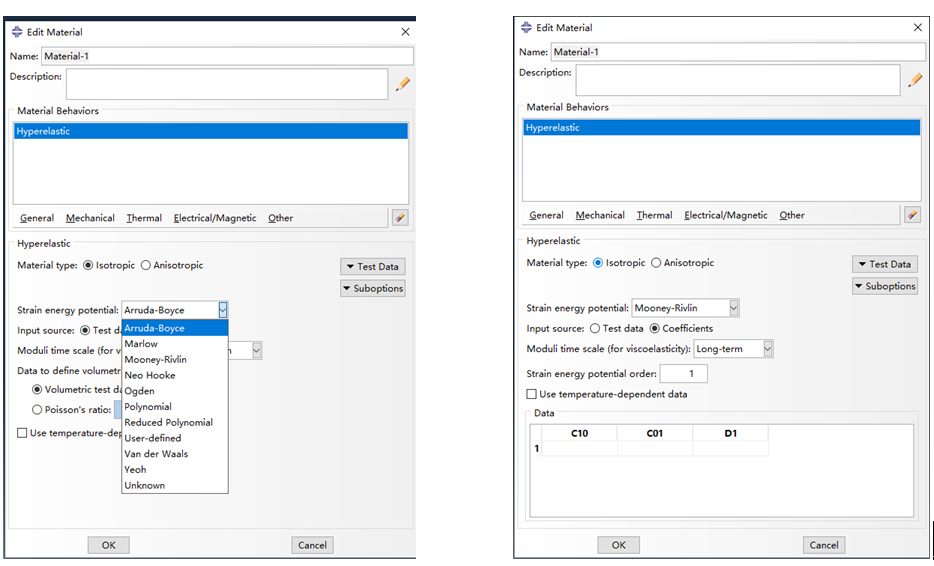This screenshot has width=934, height=566.
Task: Open Mechanical menu in right dialog
Action: 600,215
